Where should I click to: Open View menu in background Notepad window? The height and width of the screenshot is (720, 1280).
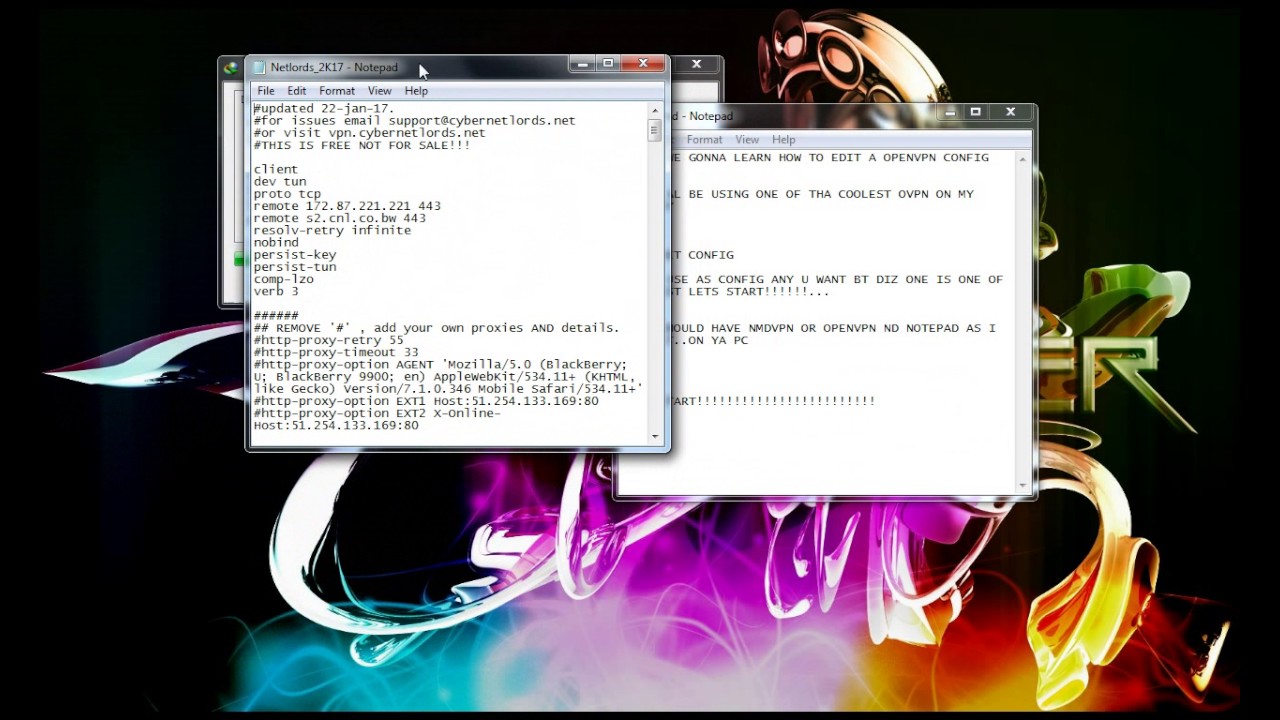point(747,140)
